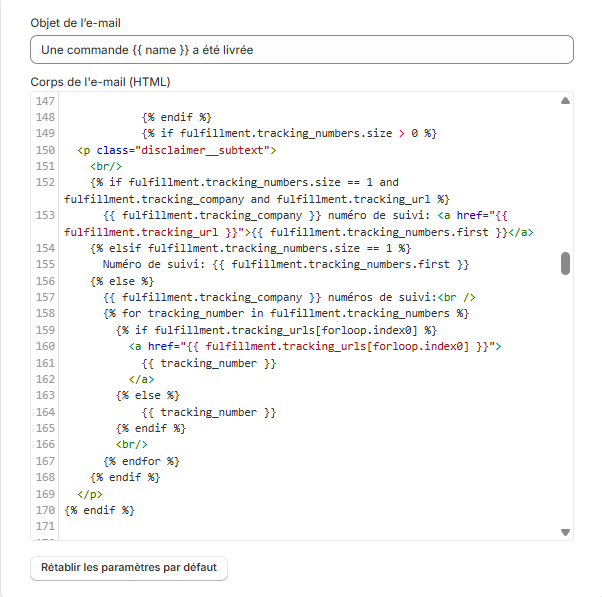Click the scroll down arrow in code editor
The image size is (602, 597).
pos(565,532)
